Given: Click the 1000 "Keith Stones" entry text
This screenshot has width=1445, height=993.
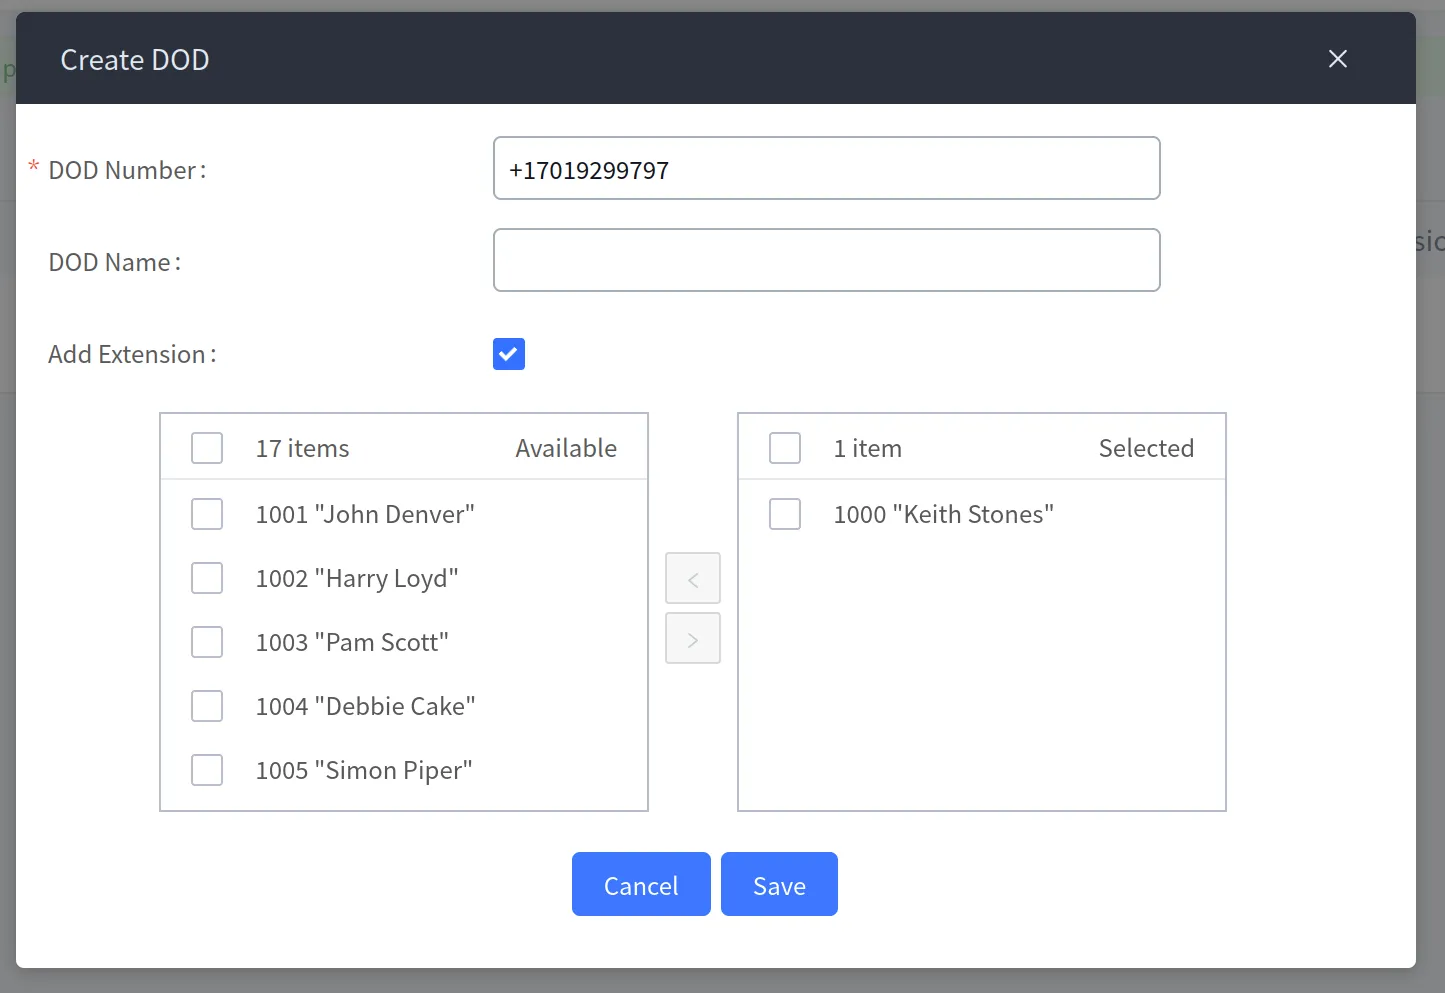Looking at the screenshot, I should click(943, 514).
